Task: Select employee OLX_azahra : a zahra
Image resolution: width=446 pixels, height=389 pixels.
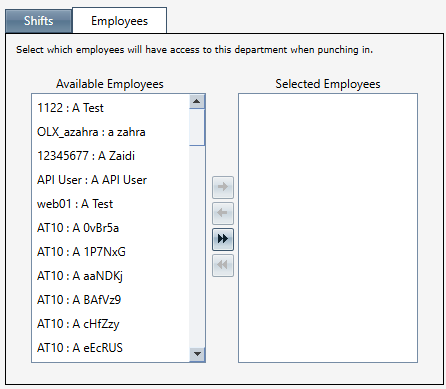Action: click(x=110, y=132)
